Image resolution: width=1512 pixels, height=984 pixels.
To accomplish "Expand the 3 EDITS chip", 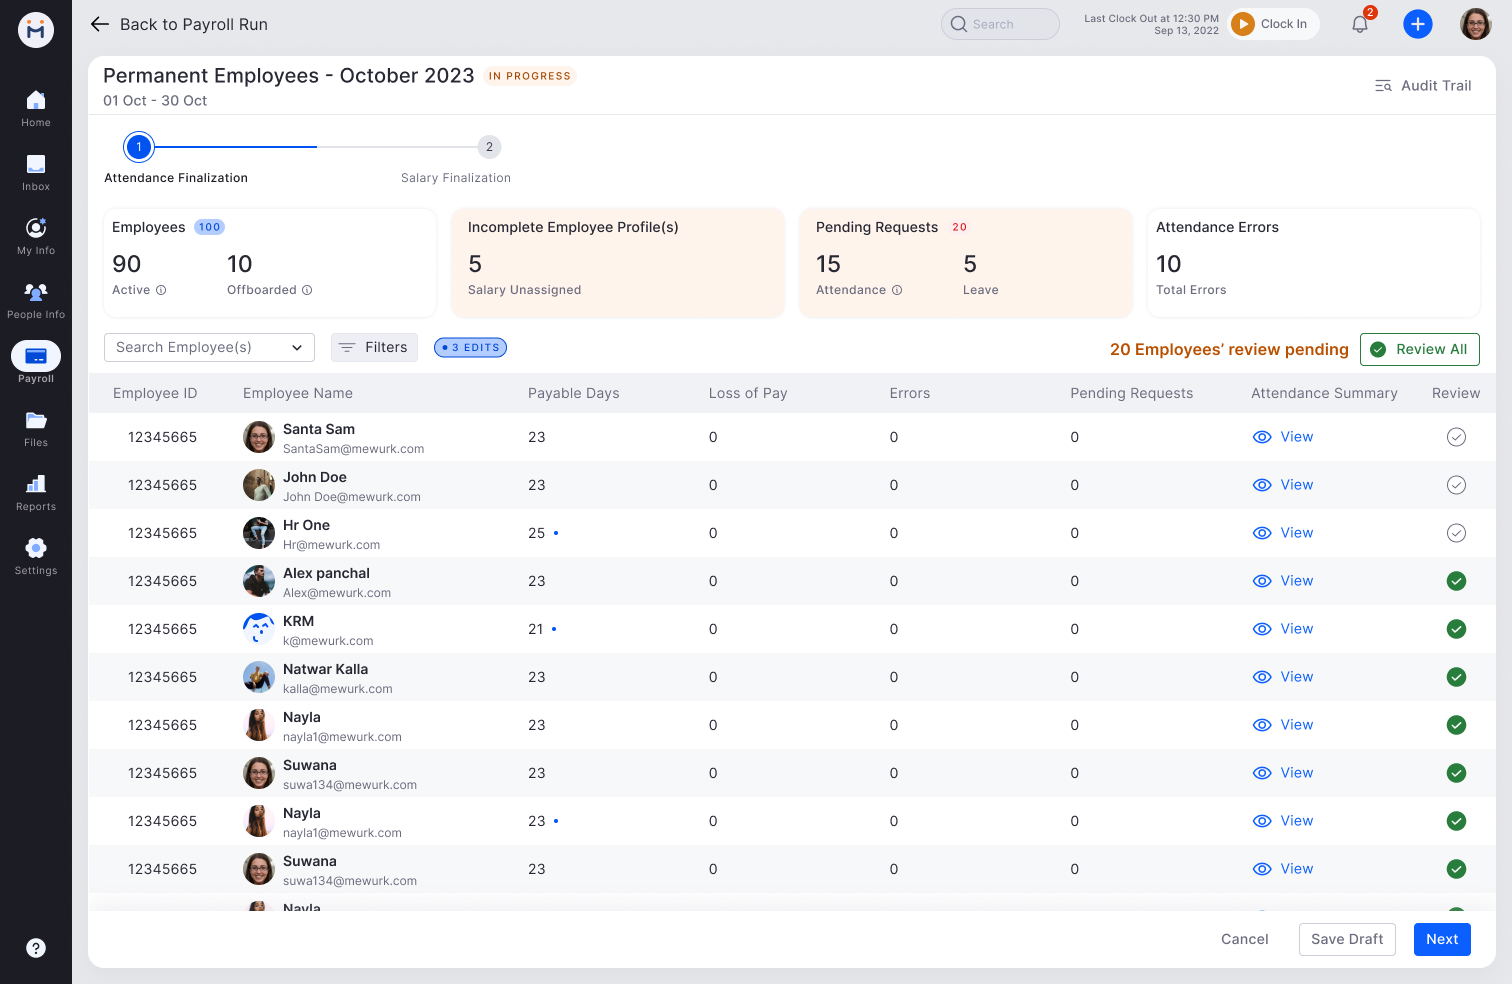I will point(470,347).
